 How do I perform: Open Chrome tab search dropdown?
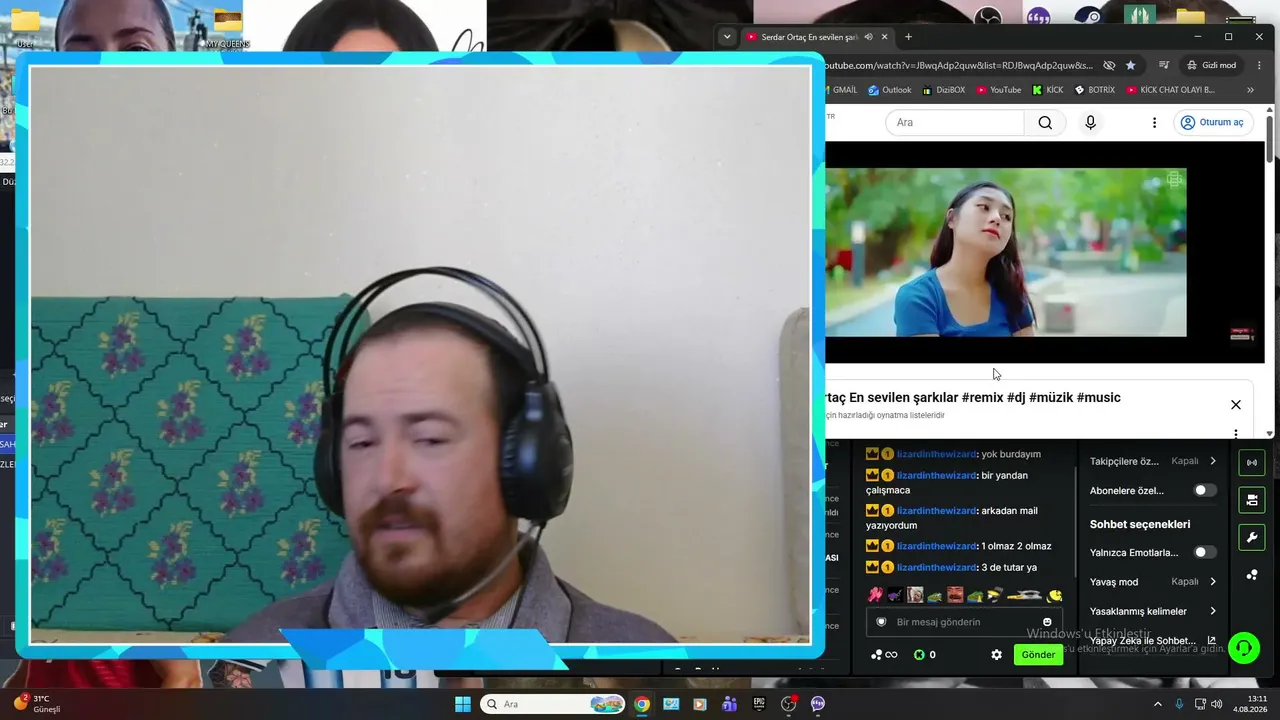(x=727, y=37)
